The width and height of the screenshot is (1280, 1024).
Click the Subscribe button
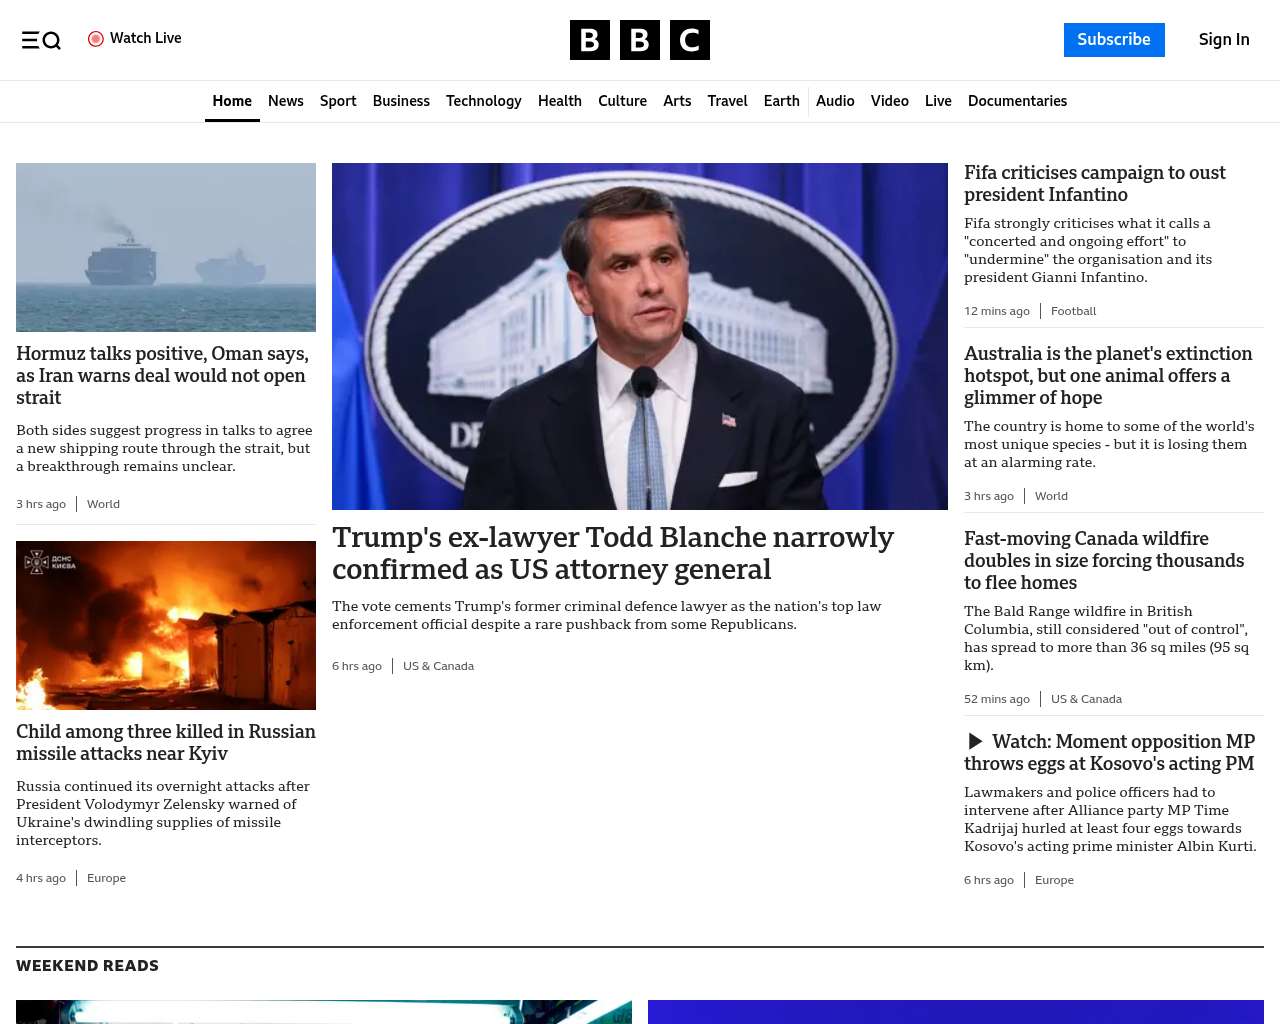[1114, 40]
